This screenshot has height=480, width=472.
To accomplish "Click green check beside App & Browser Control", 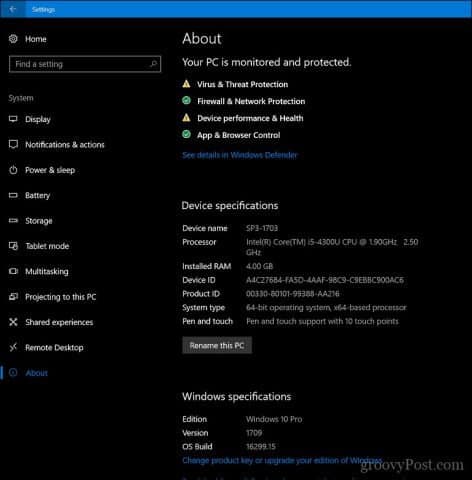I will (186, 134).
